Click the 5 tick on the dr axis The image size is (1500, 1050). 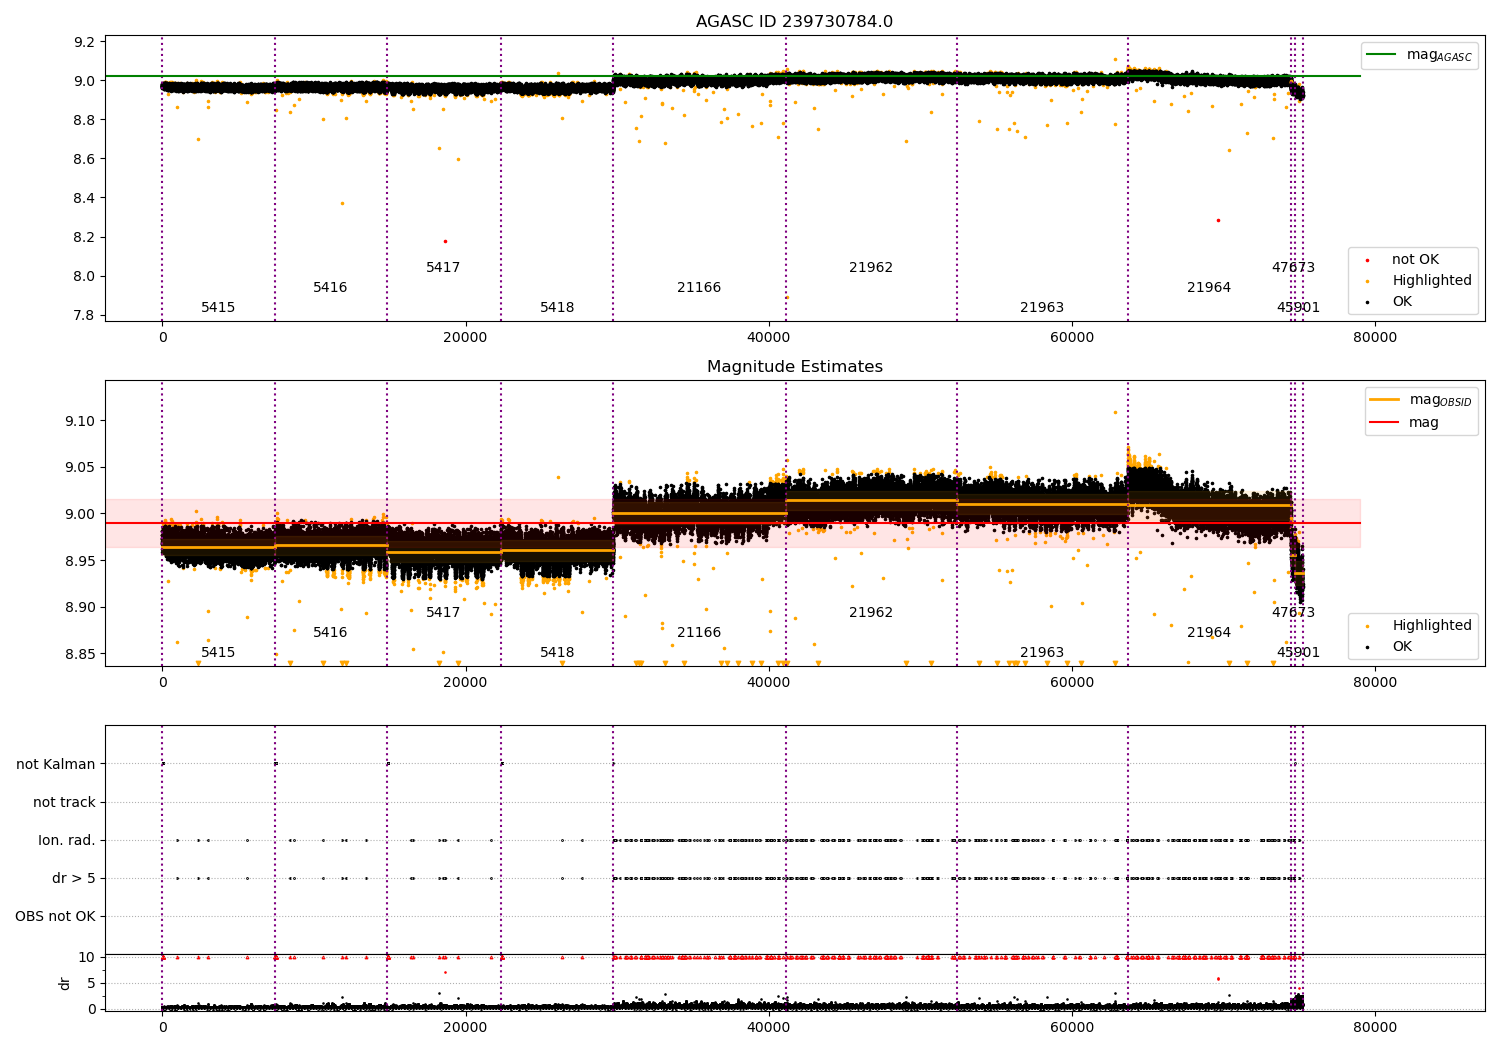pos(91,983)
